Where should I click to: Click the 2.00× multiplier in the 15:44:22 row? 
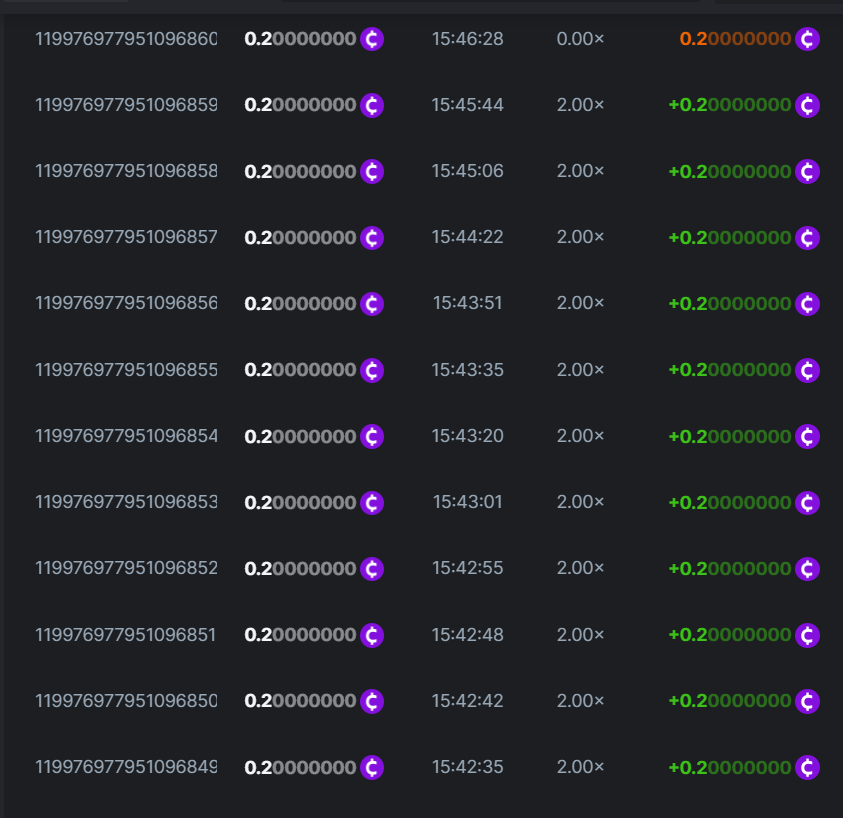pos(580,238)
